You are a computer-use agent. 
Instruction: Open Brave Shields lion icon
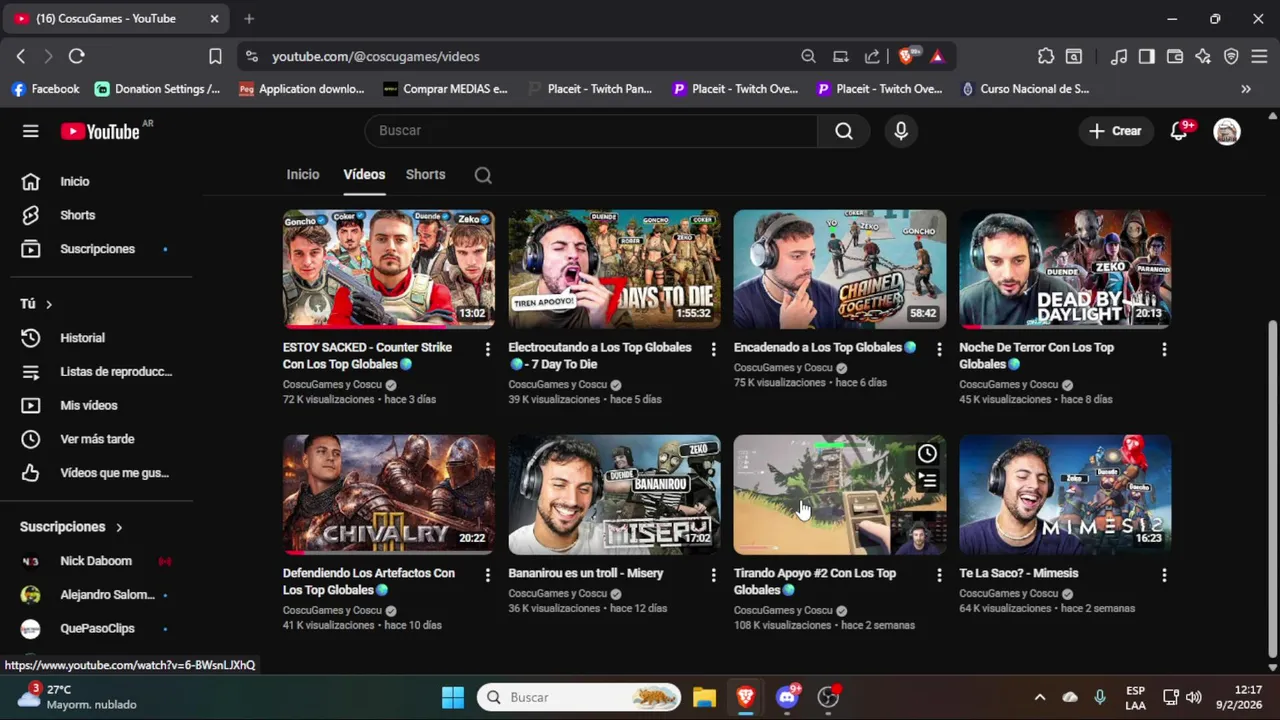pyautogui.click(x=907, y=57)
